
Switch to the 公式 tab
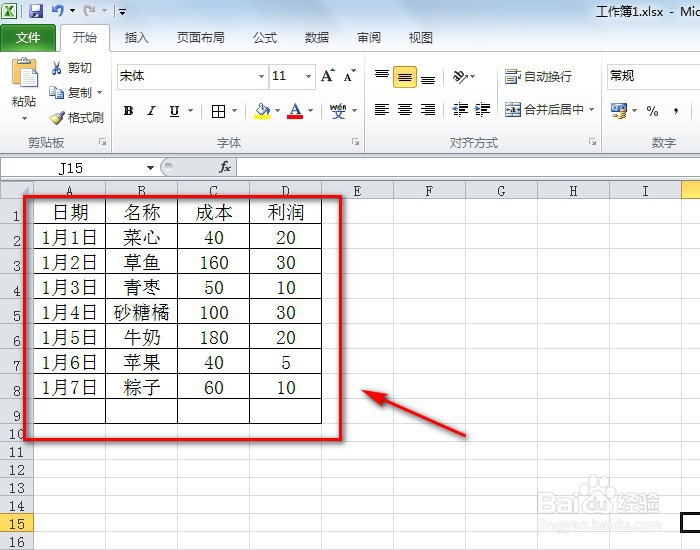click(x=265, y=38)
